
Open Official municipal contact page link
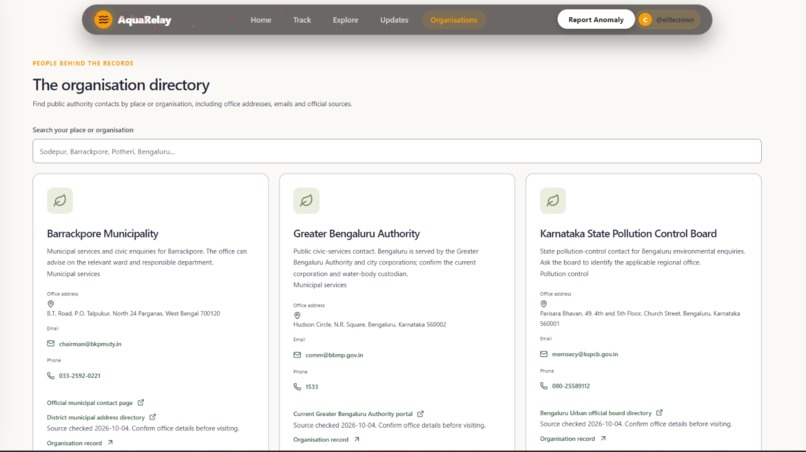(x=89, y=403)
